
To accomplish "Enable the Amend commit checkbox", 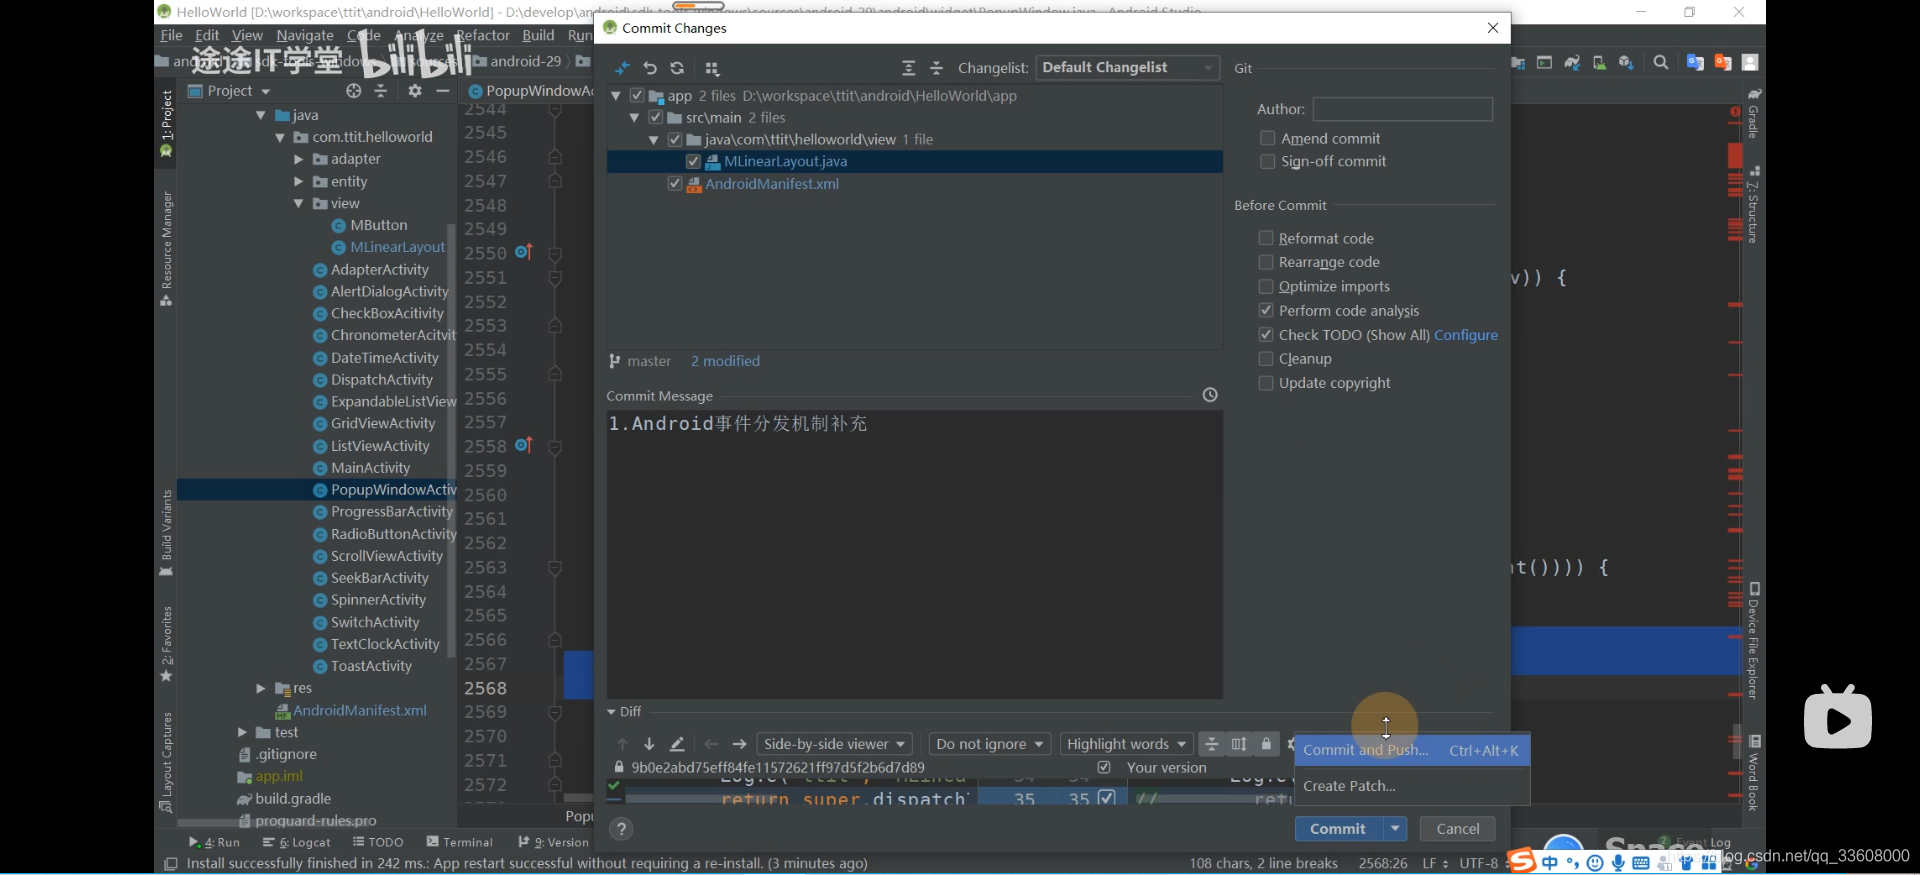I will (1268, 138).
